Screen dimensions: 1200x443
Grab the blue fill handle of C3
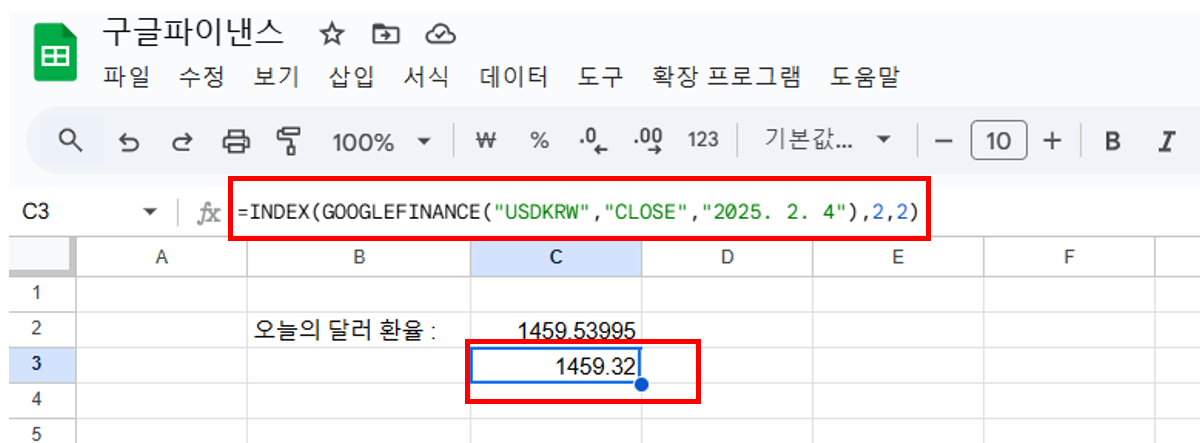pos(641,384)
